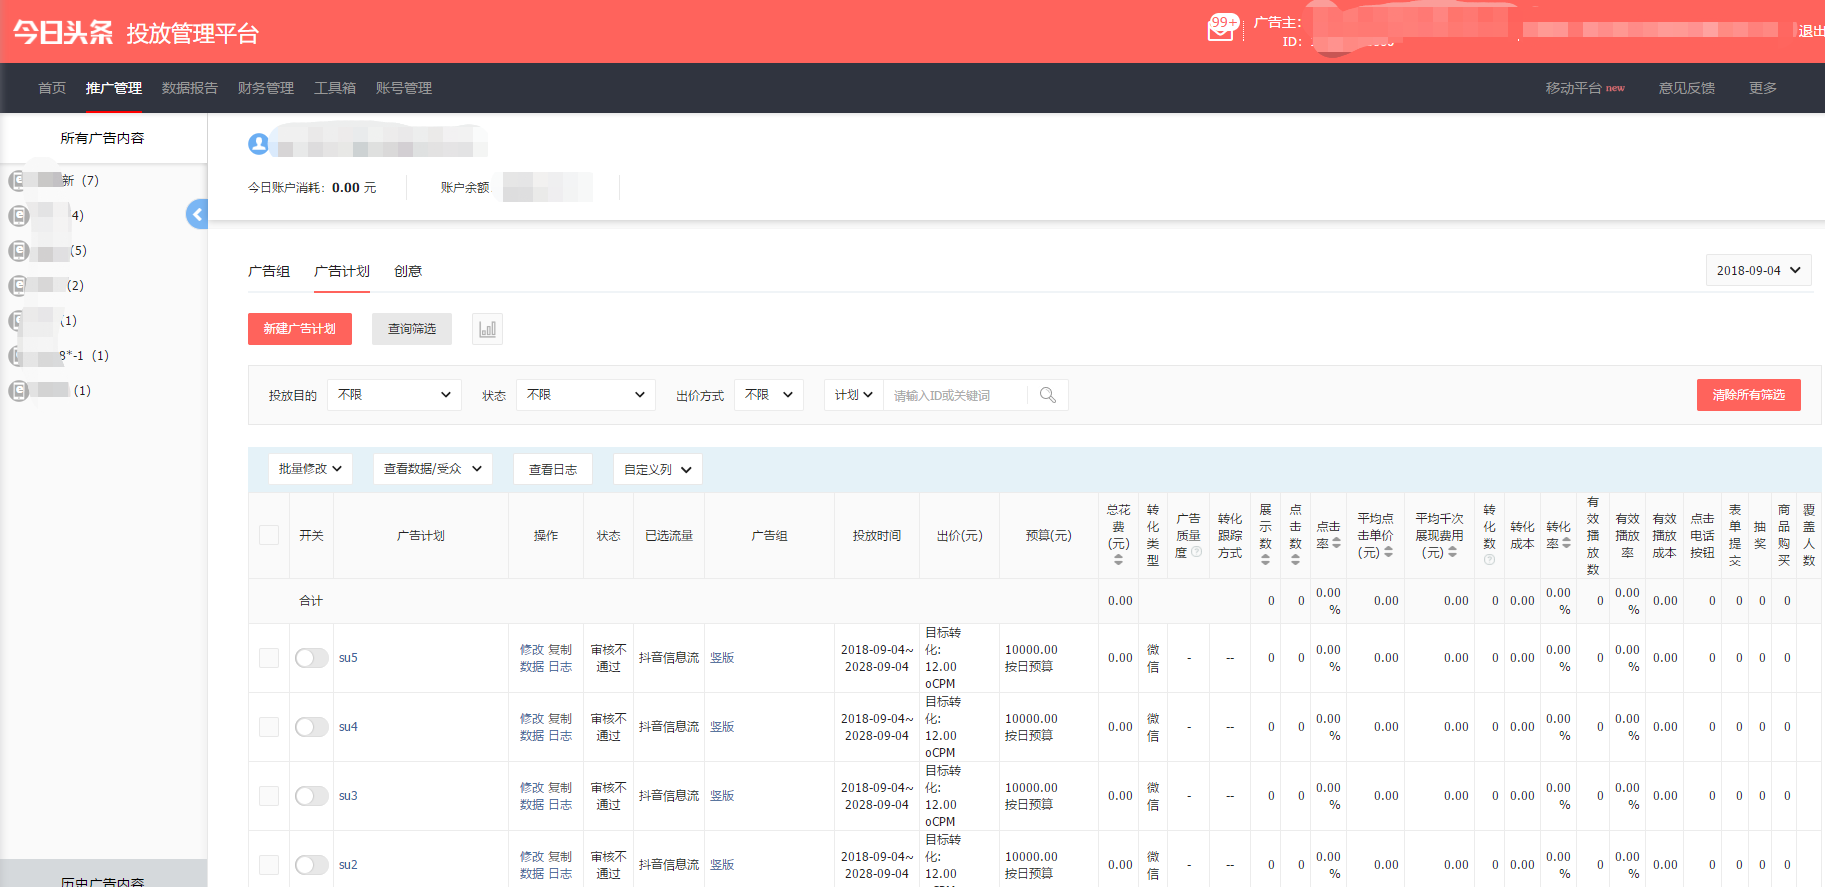Check the su4 row checkbox
This screenshot has height=887, width=1825.
pos(269,727)
